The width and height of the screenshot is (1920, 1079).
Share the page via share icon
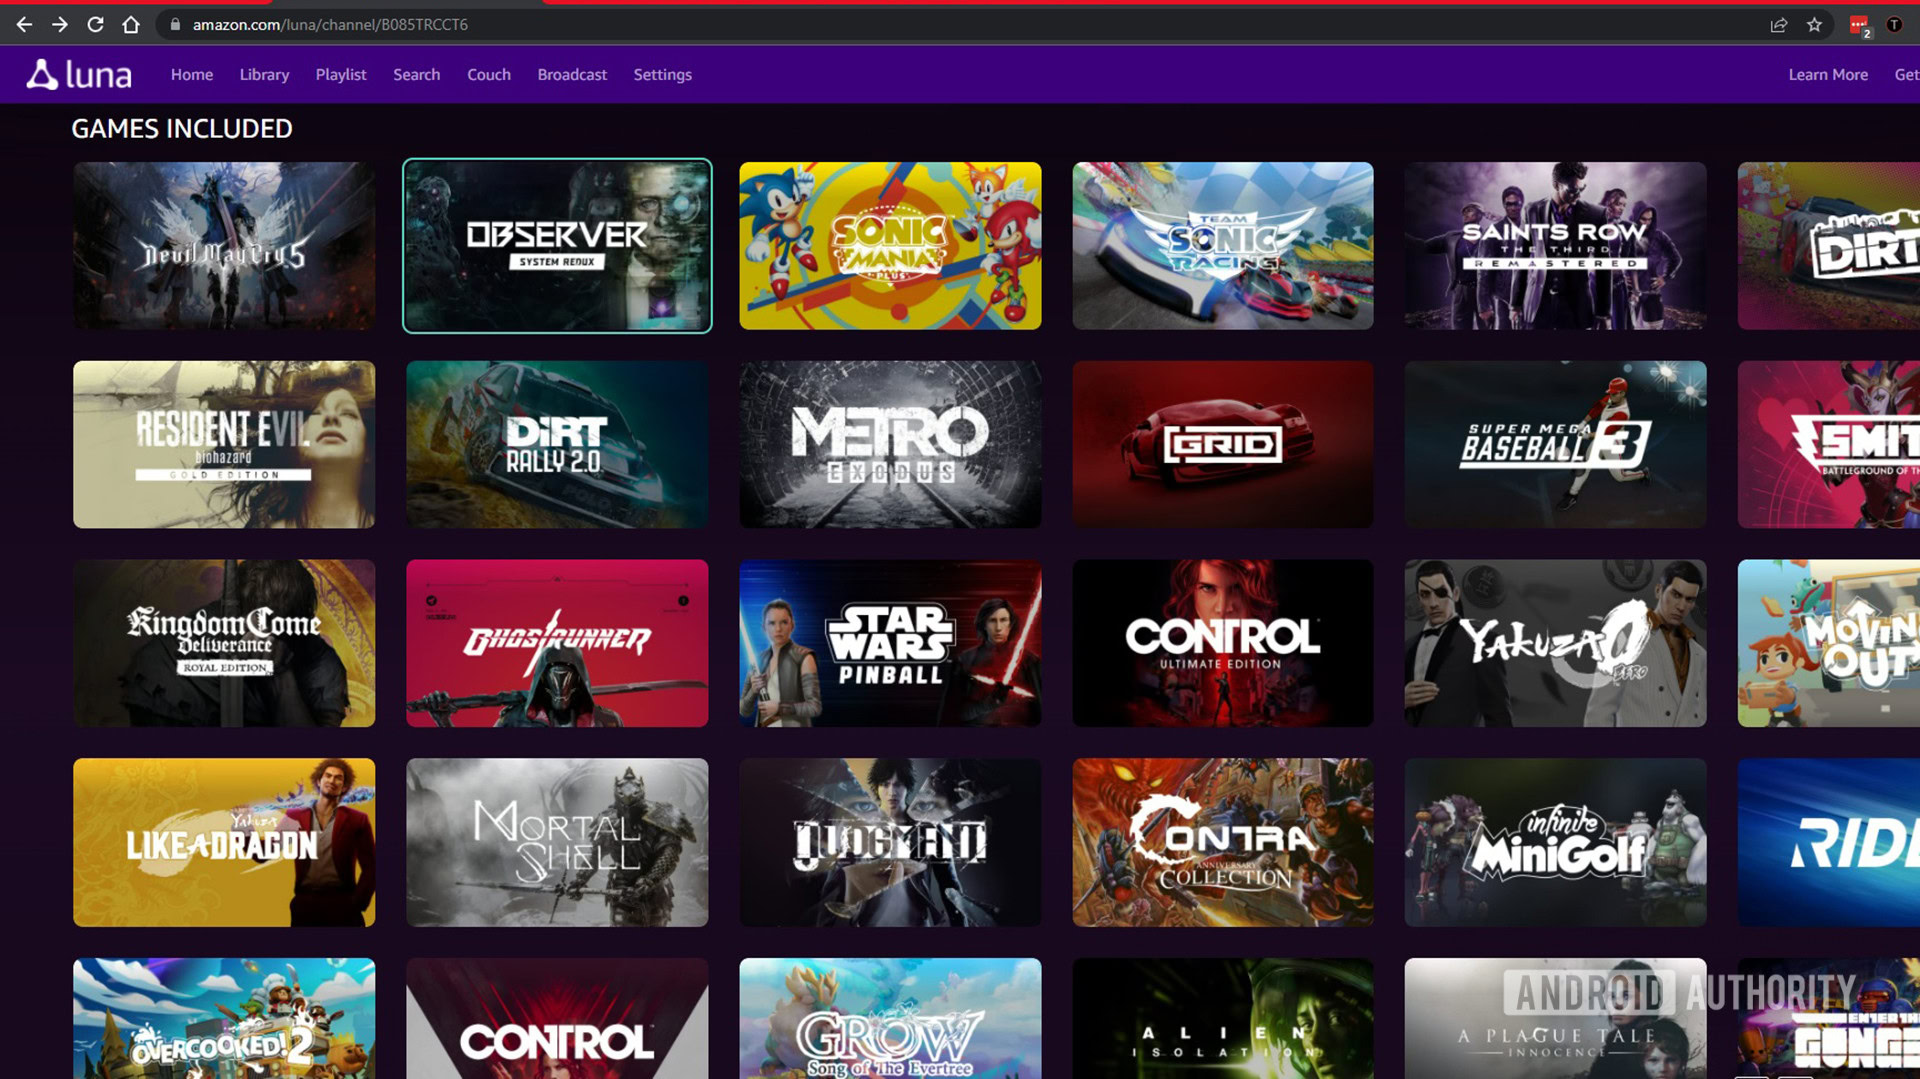(1778, 25)
